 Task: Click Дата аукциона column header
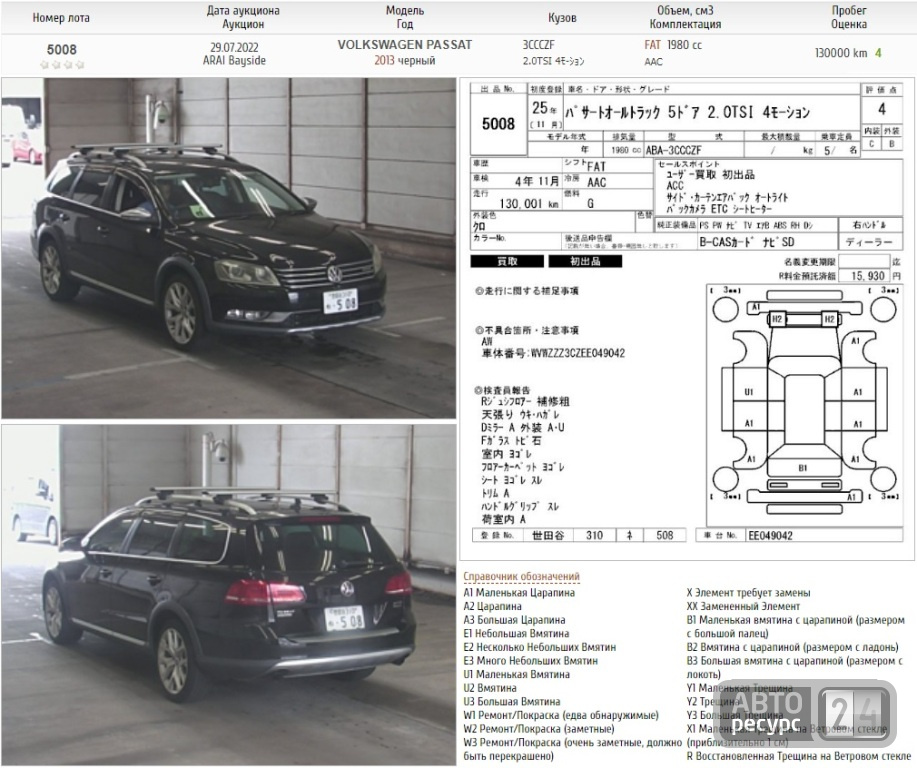tap(243, 18)
